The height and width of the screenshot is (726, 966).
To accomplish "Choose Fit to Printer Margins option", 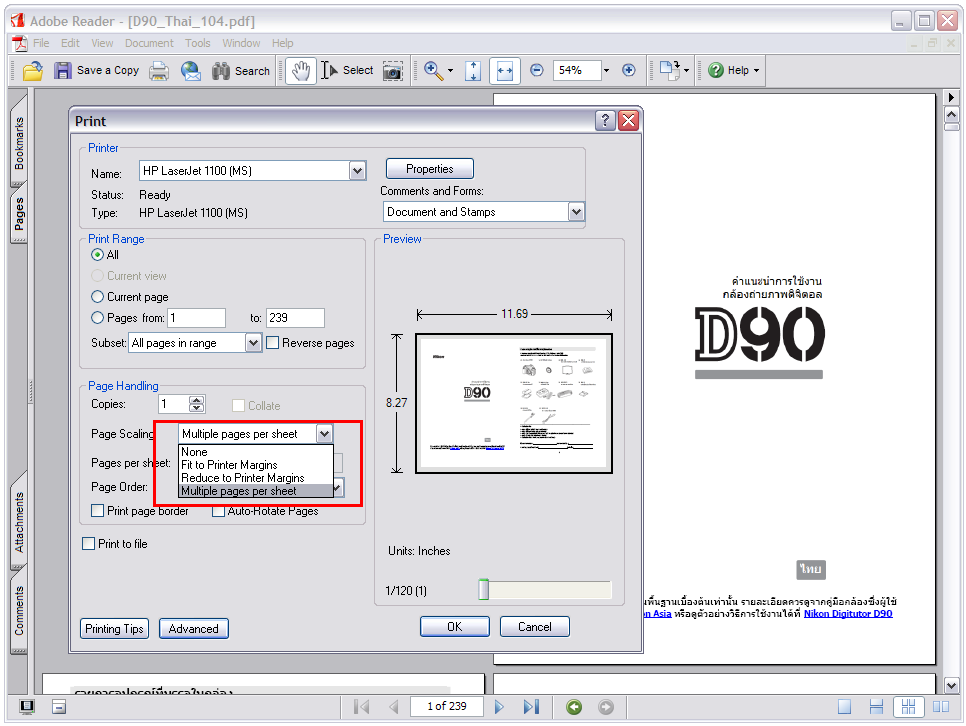I will [256, 465].
